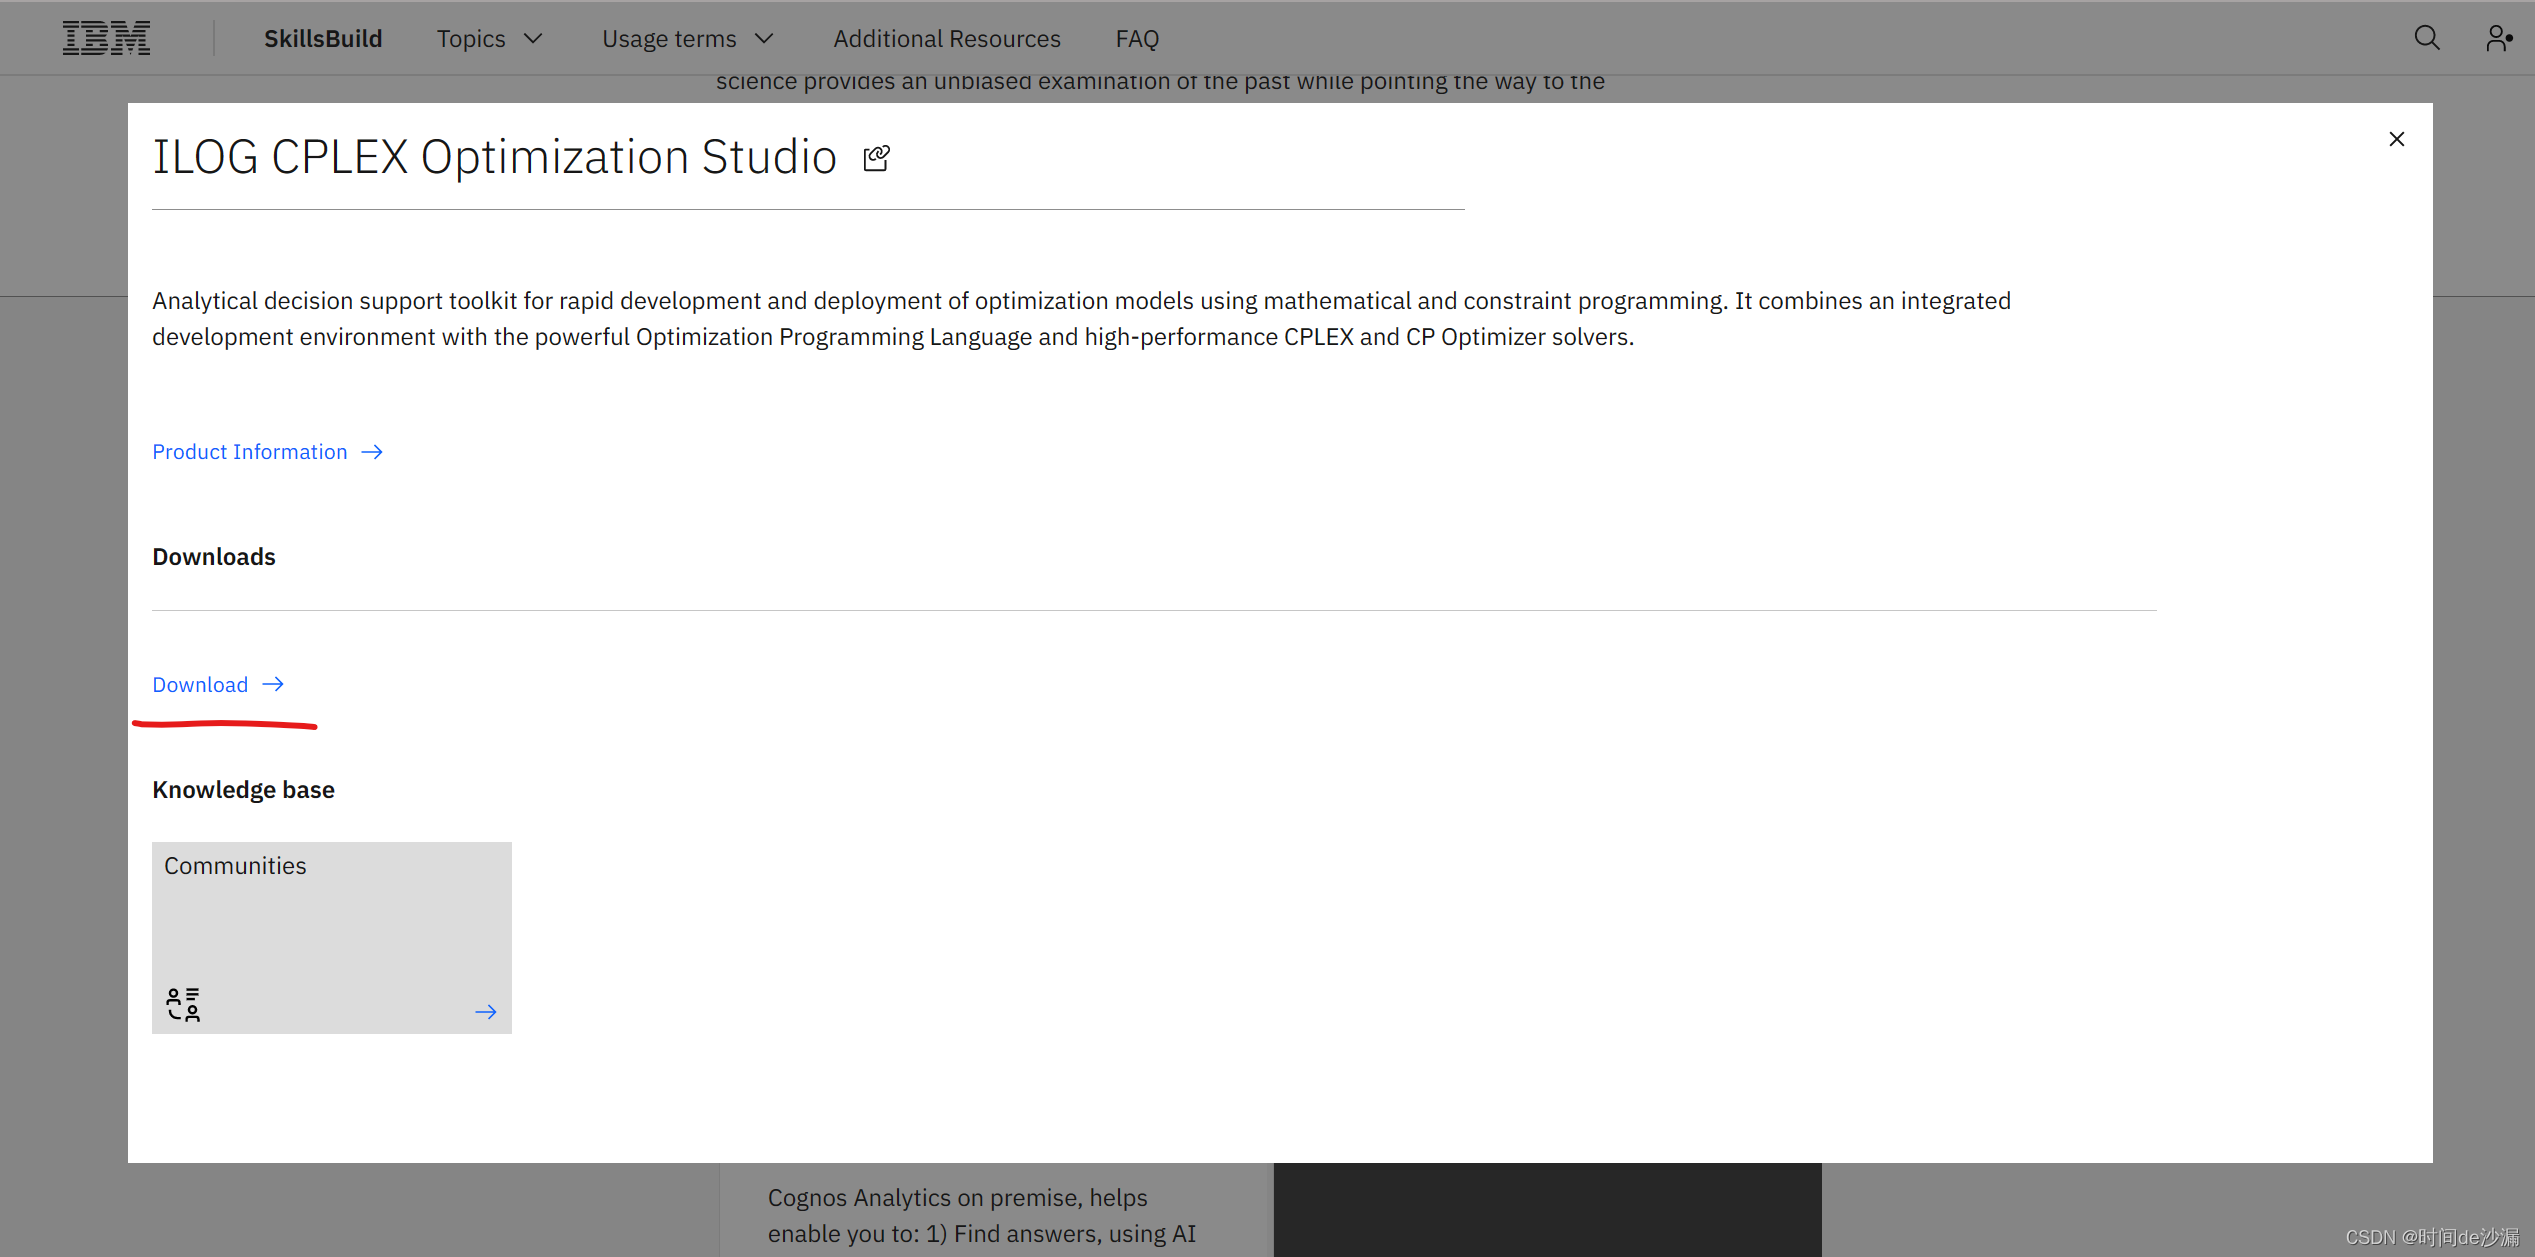Go to Additional Resources

947,39
